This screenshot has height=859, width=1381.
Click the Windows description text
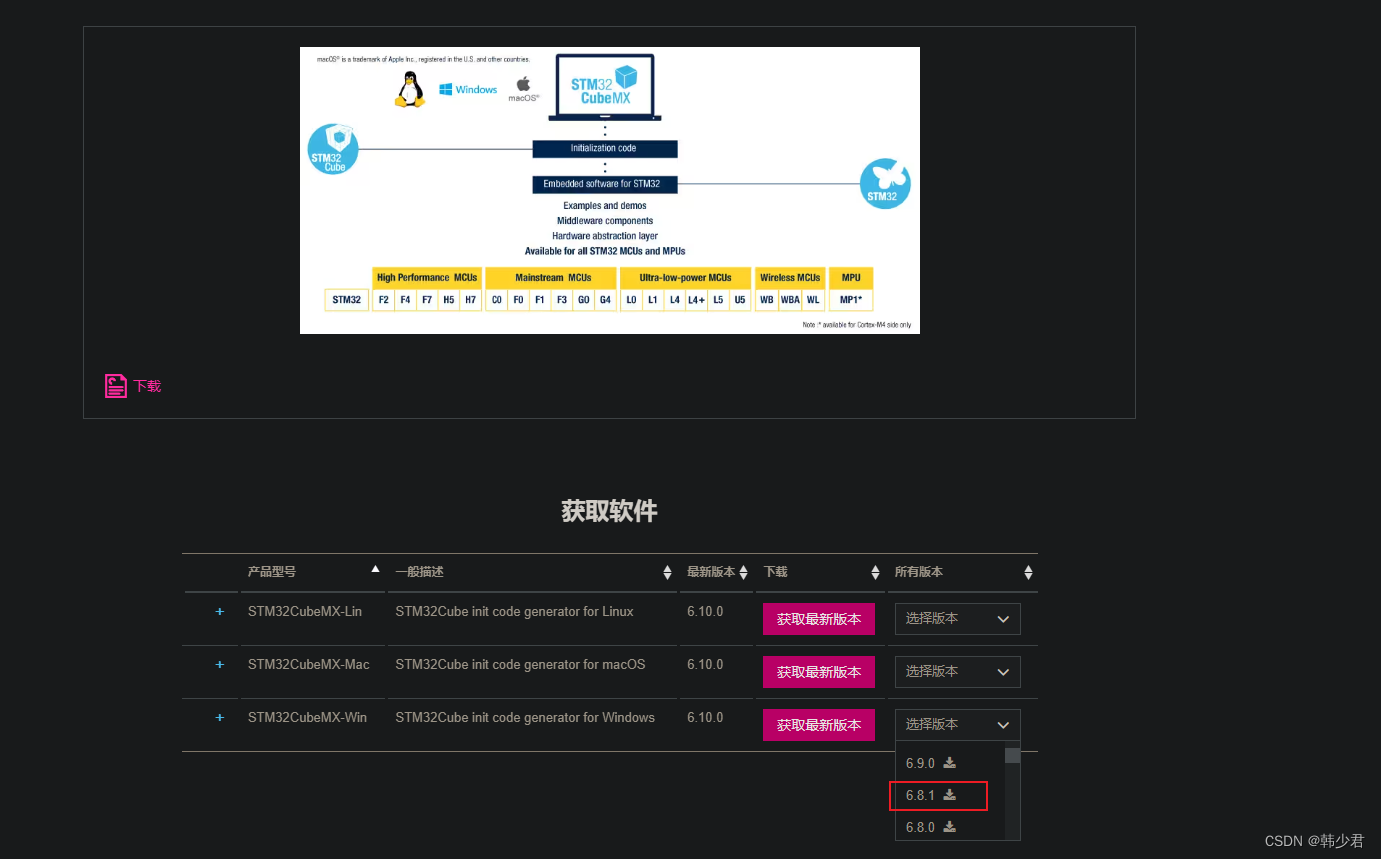525,717
